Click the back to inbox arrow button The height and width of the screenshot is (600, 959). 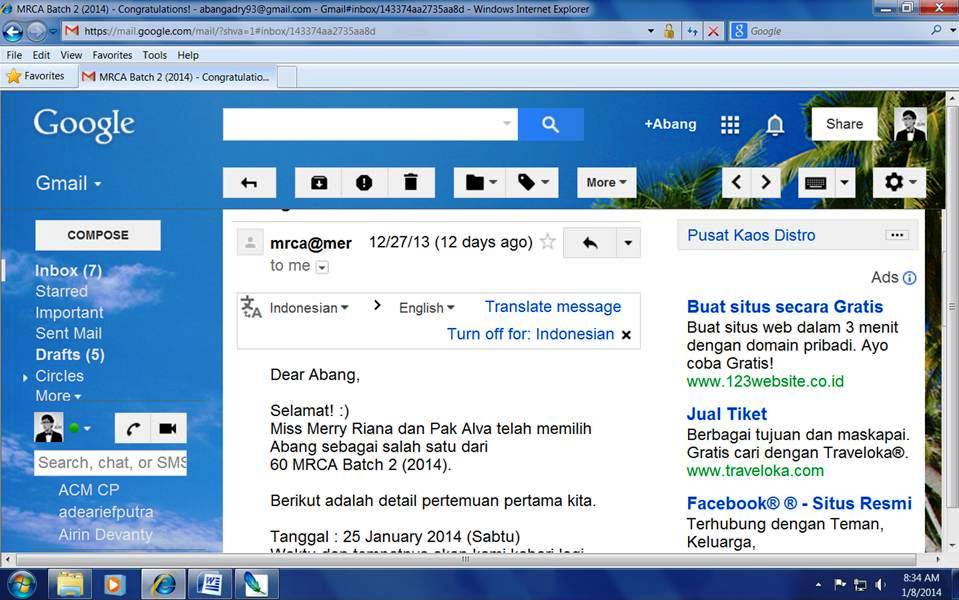pos(249,182)
